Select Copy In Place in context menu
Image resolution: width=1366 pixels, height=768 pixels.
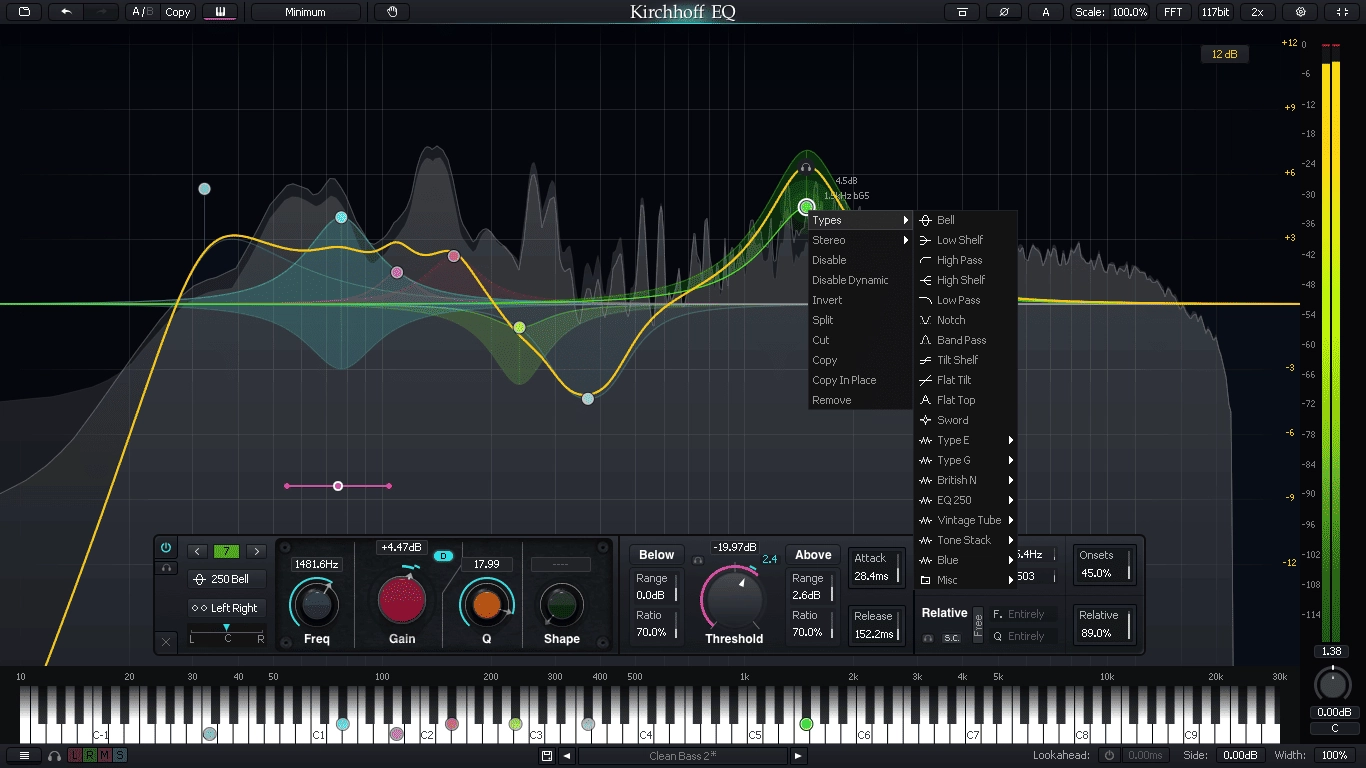coord(861,380)
